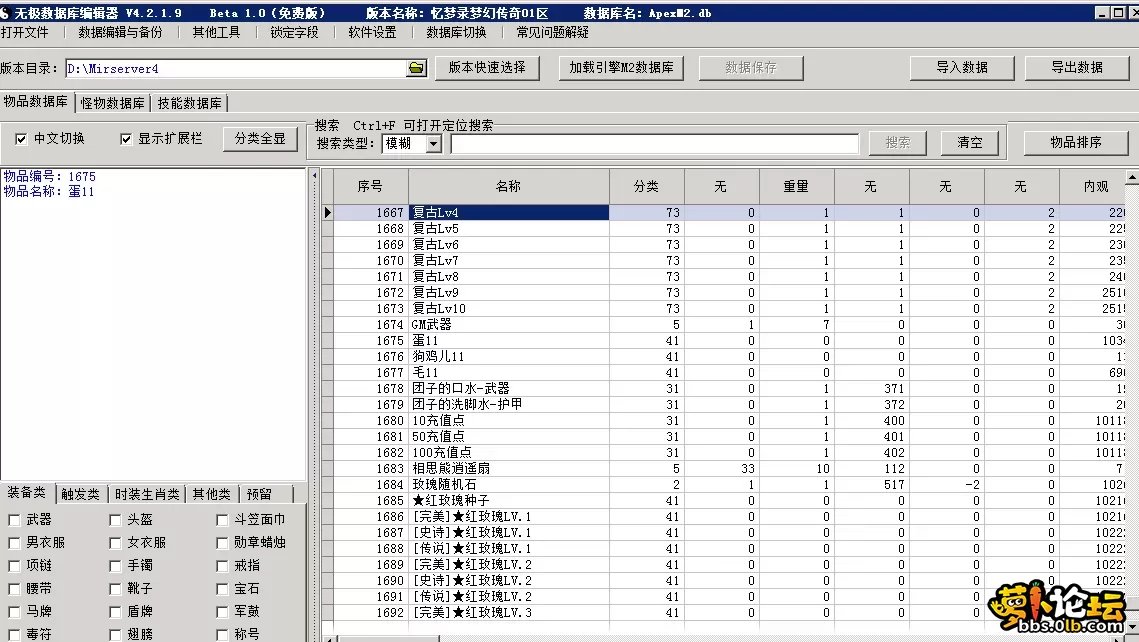
Task: Switch to the 怪物数据库 tab
Action: tap(112, 103)
